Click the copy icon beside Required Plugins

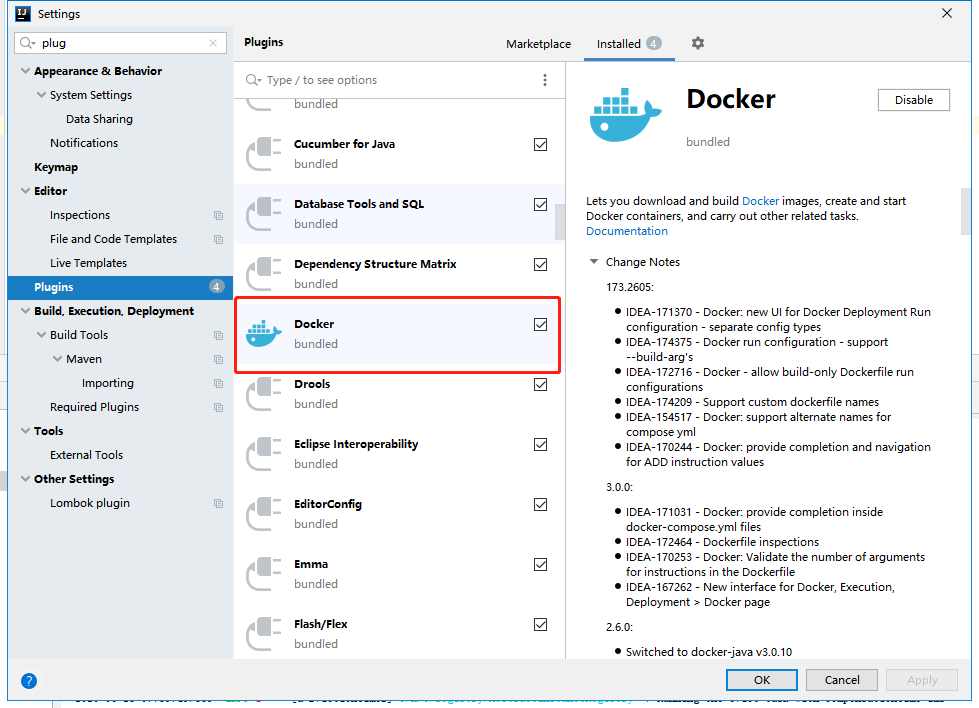click(219, 407)
